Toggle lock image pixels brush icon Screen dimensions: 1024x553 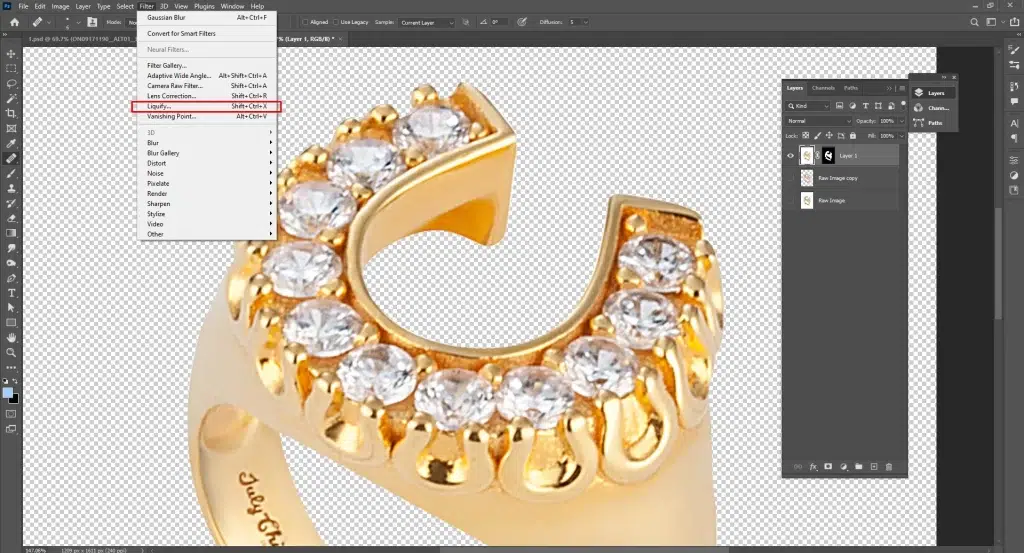817,136
